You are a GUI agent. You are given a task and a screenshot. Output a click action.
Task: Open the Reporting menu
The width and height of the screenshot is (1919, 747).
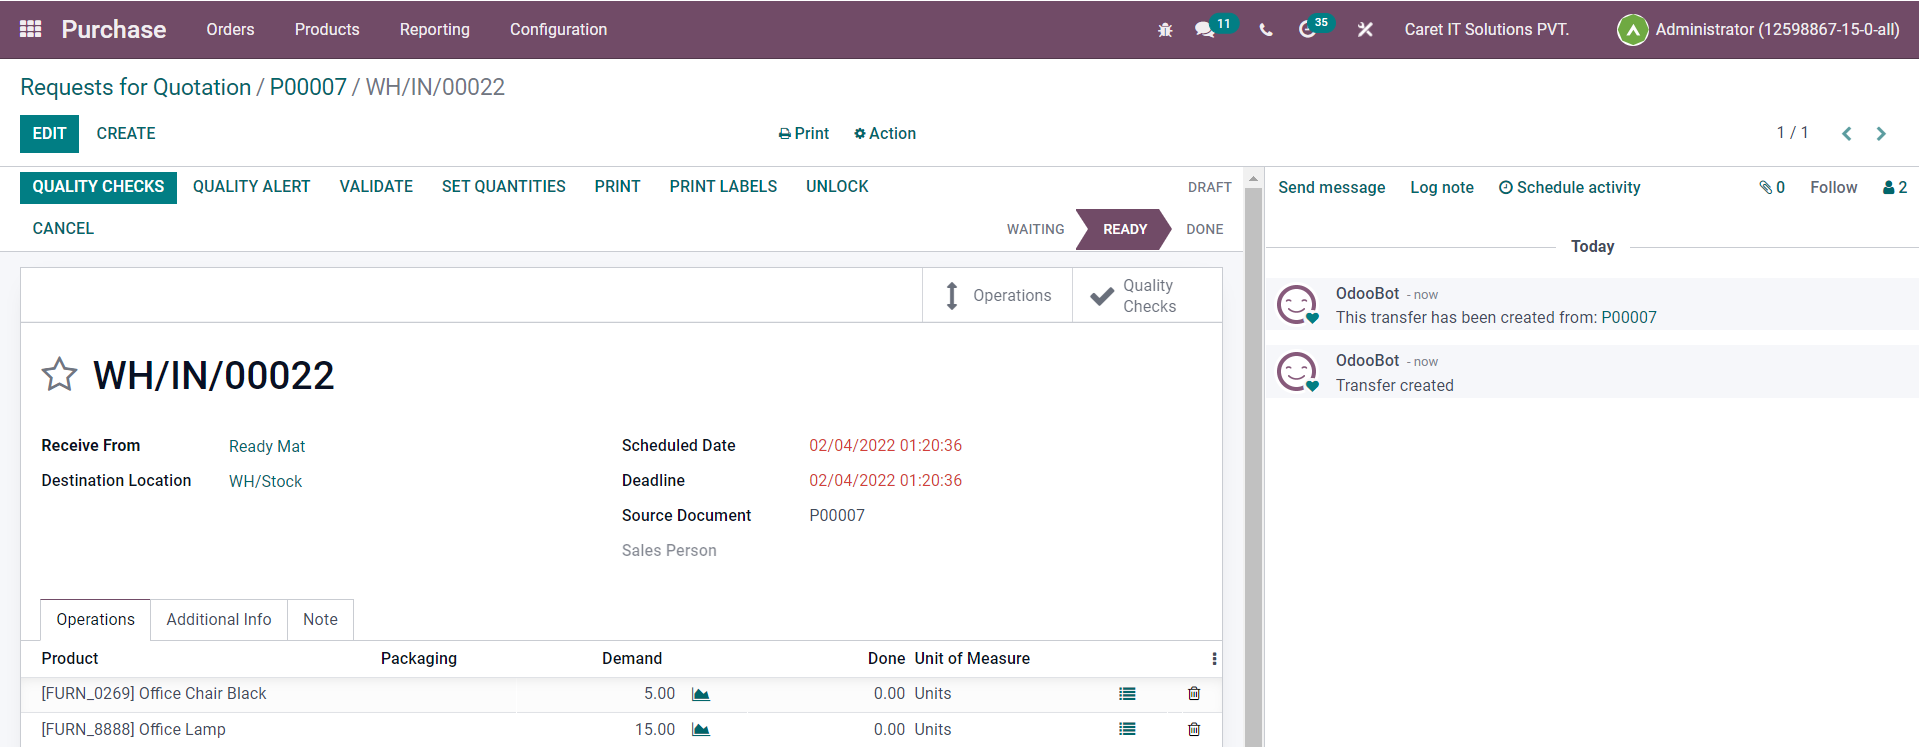click(434, 29)
